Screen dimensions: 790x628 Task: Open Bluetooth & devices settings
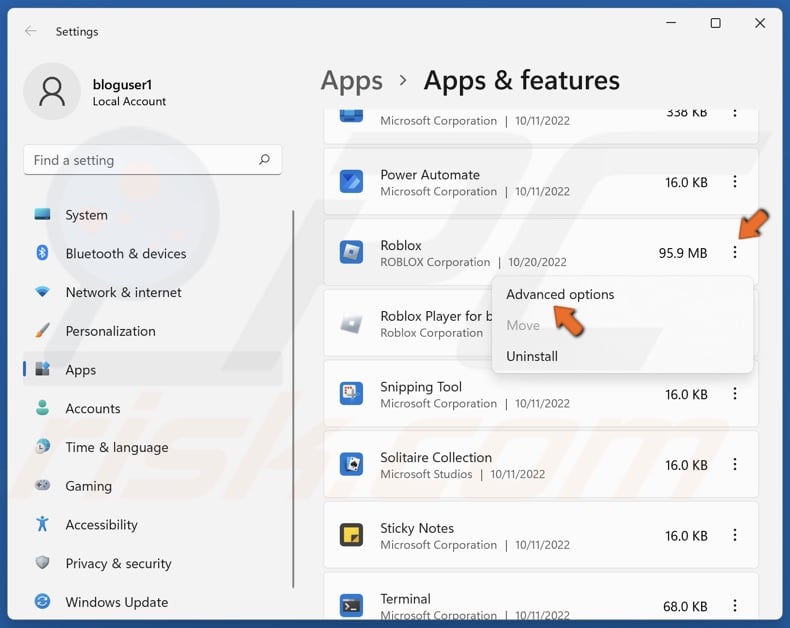[152, 254]
